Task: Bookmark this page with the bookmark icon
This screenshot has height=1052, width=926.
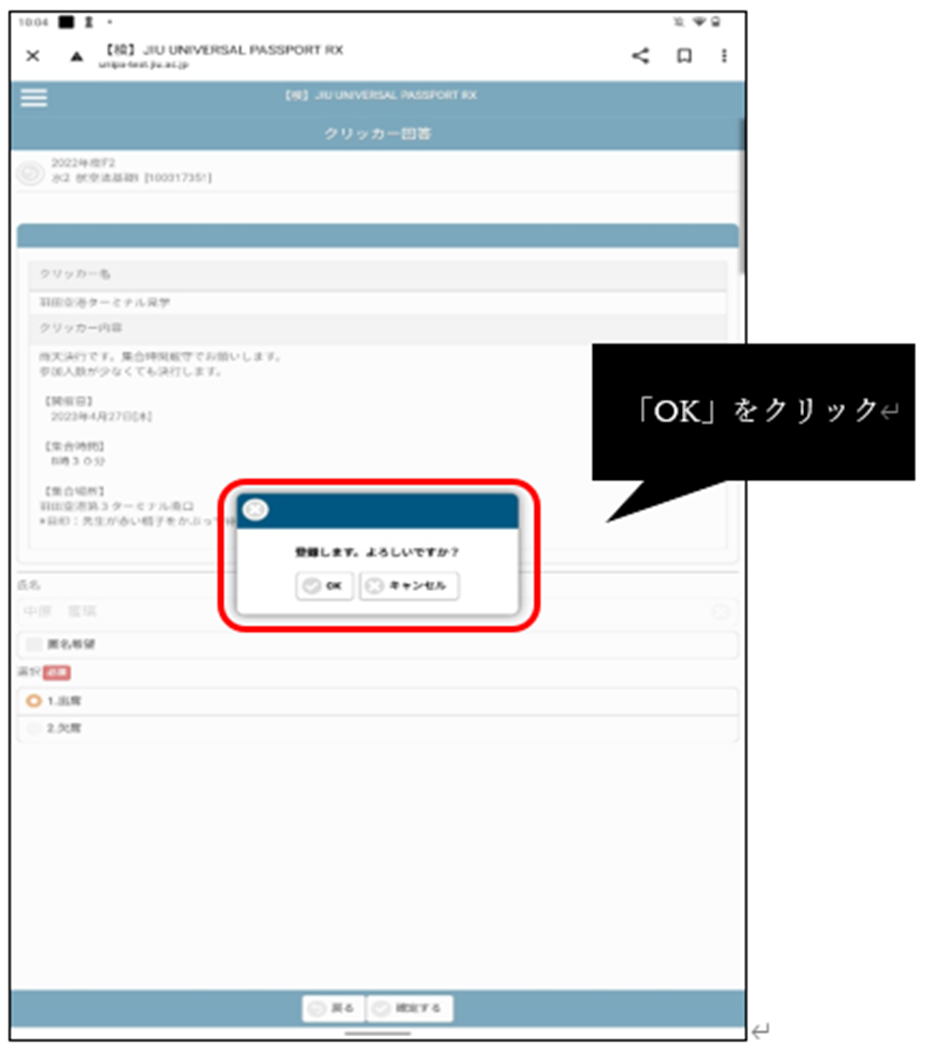Action: (684, 56)
